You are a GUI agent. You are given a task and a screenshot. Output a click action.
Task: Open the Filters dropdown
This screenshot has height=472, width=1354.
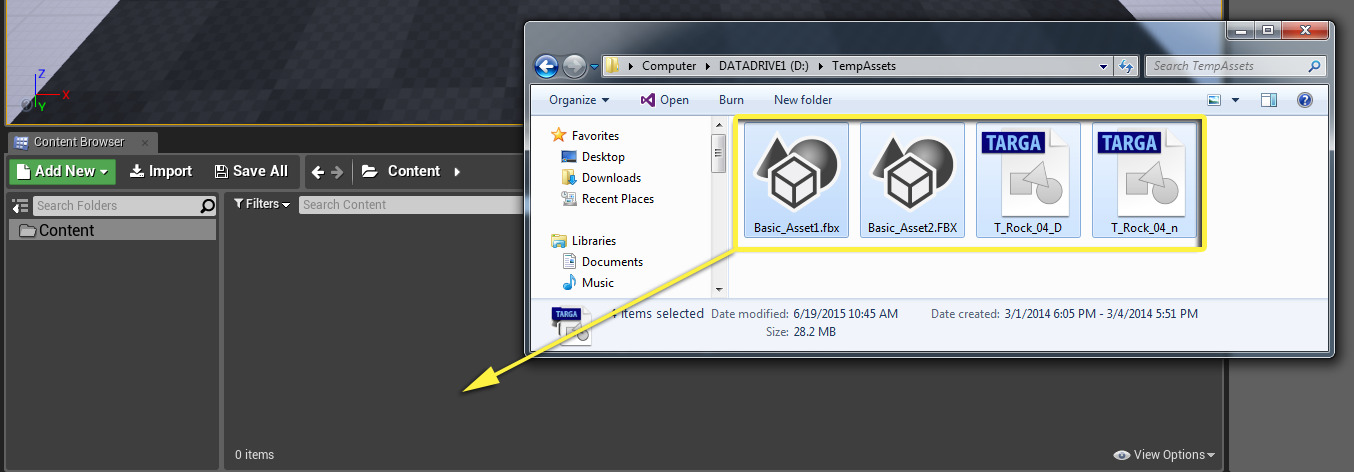click(x=262, y=204)
